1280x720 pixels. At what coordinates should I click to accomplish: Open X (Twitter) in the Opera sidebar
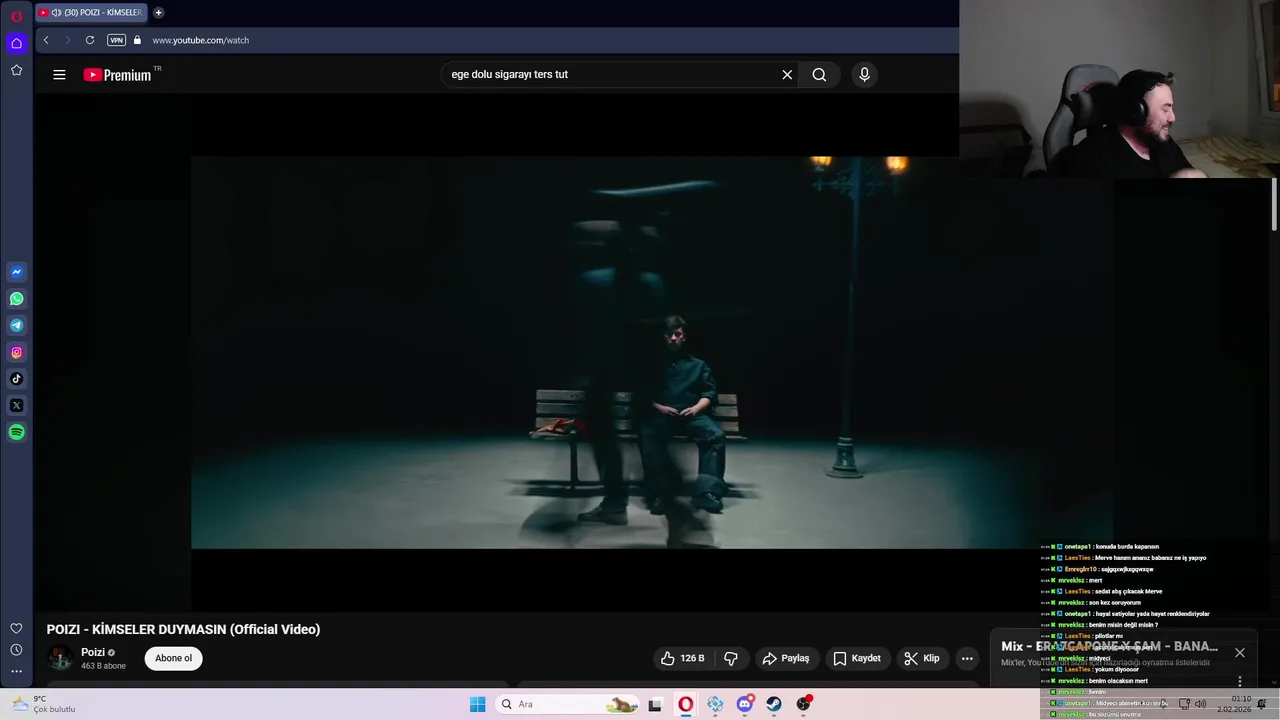16,405
